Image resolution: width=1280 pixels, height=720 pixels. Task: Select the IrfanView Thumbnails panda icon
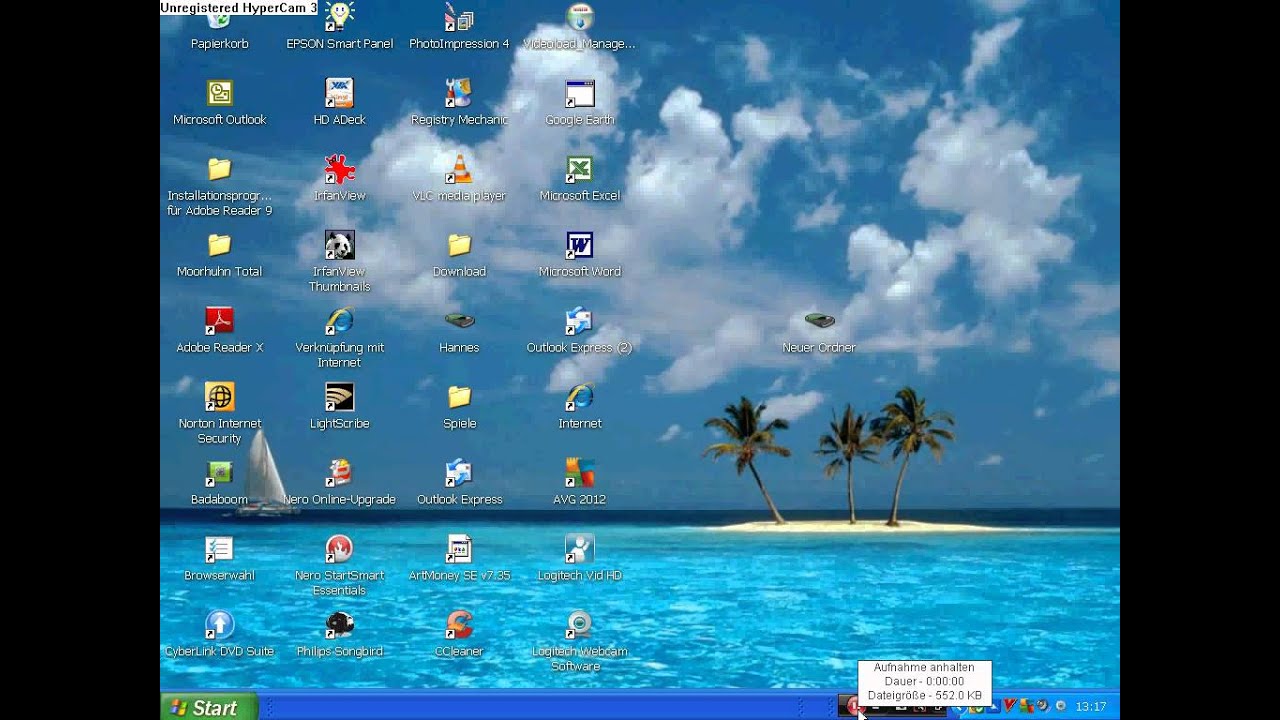point(339,245)
